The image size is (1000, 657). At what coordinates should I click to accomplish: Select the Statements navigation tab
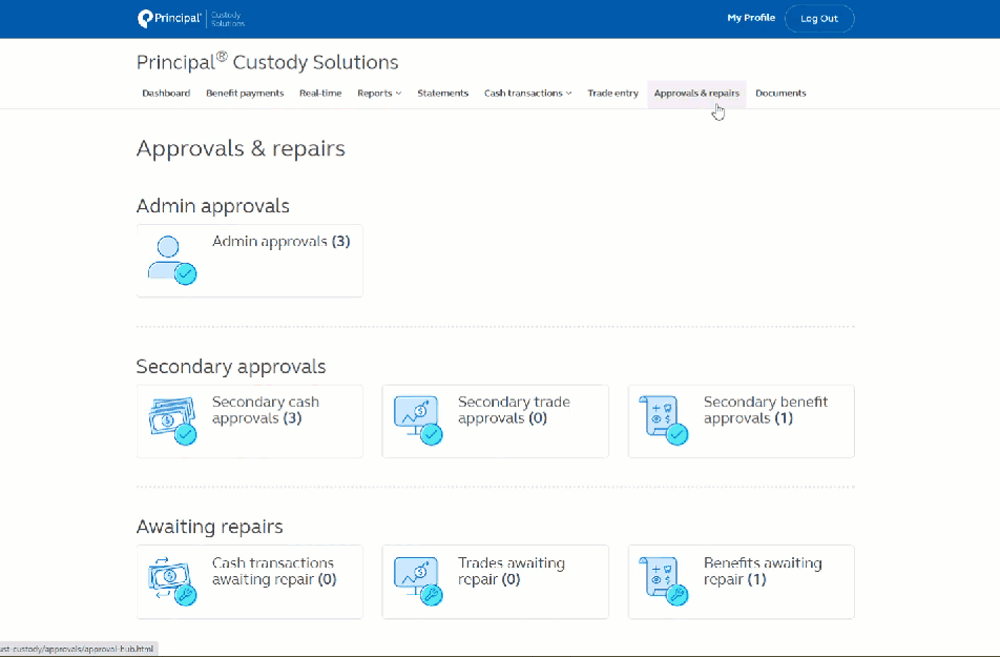443,93
